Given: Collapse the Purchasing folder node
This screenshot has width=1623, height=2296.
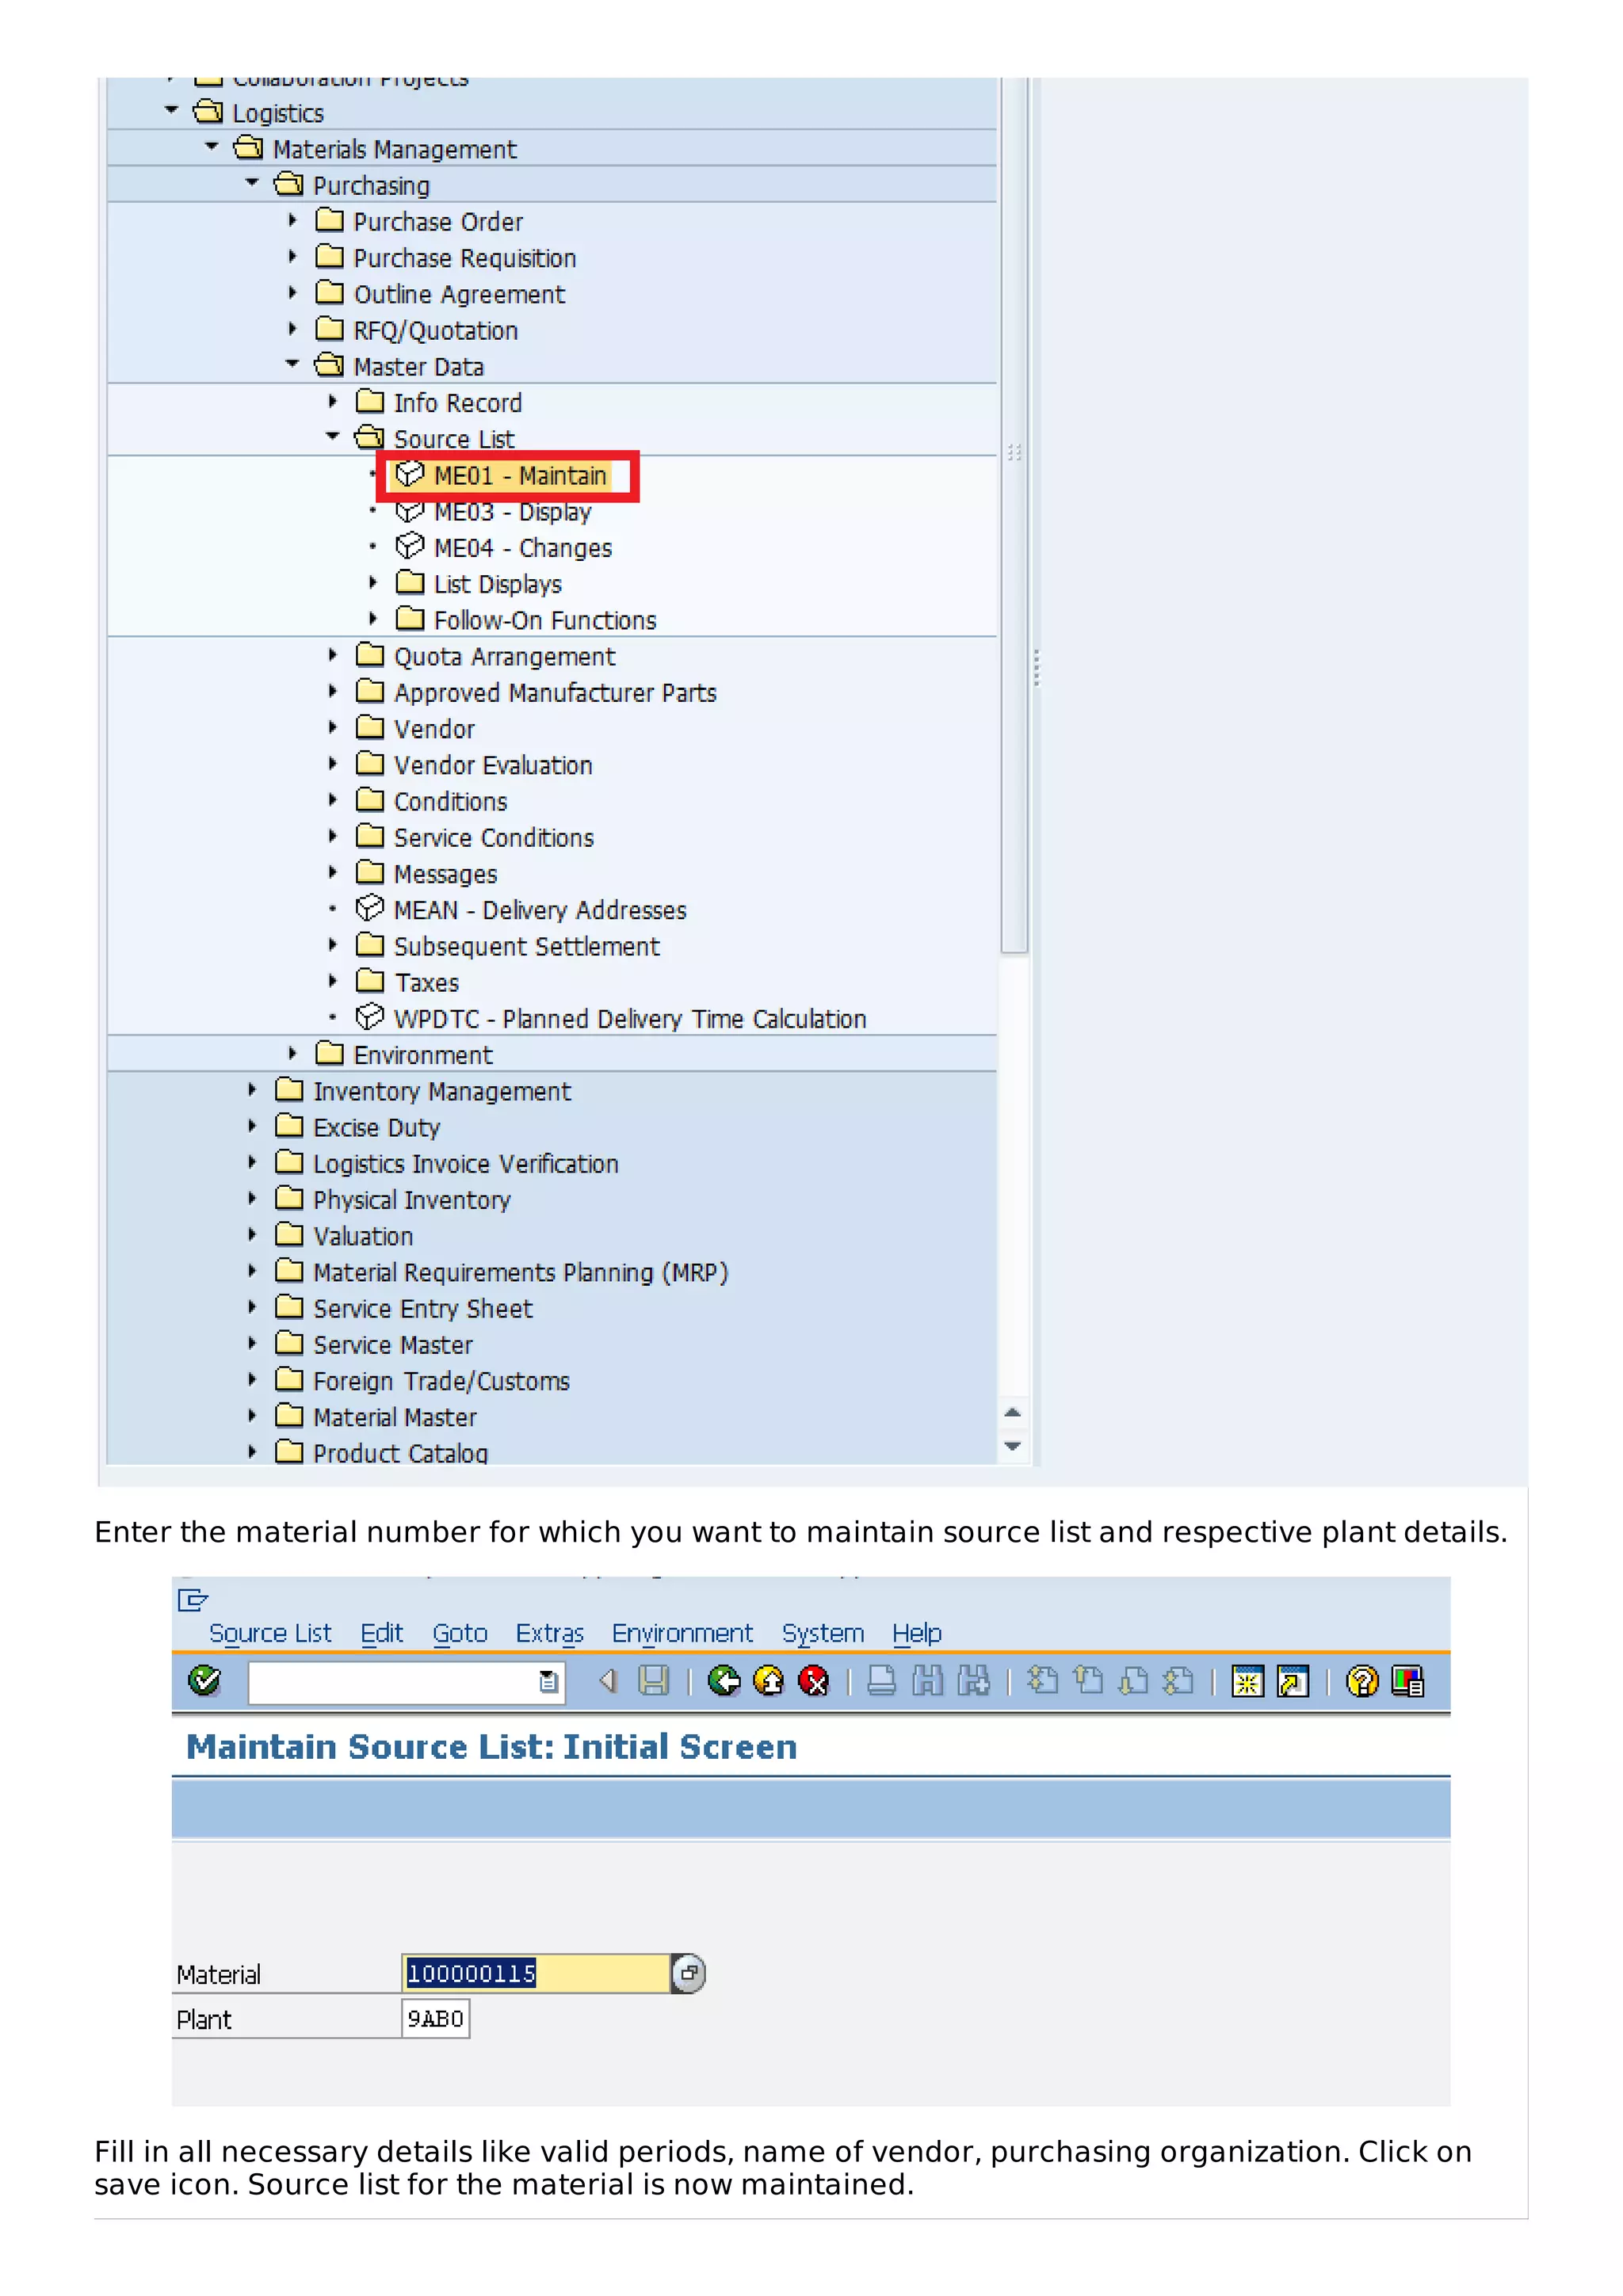Looking at the screenshot, I should click(x=252, y=182).
